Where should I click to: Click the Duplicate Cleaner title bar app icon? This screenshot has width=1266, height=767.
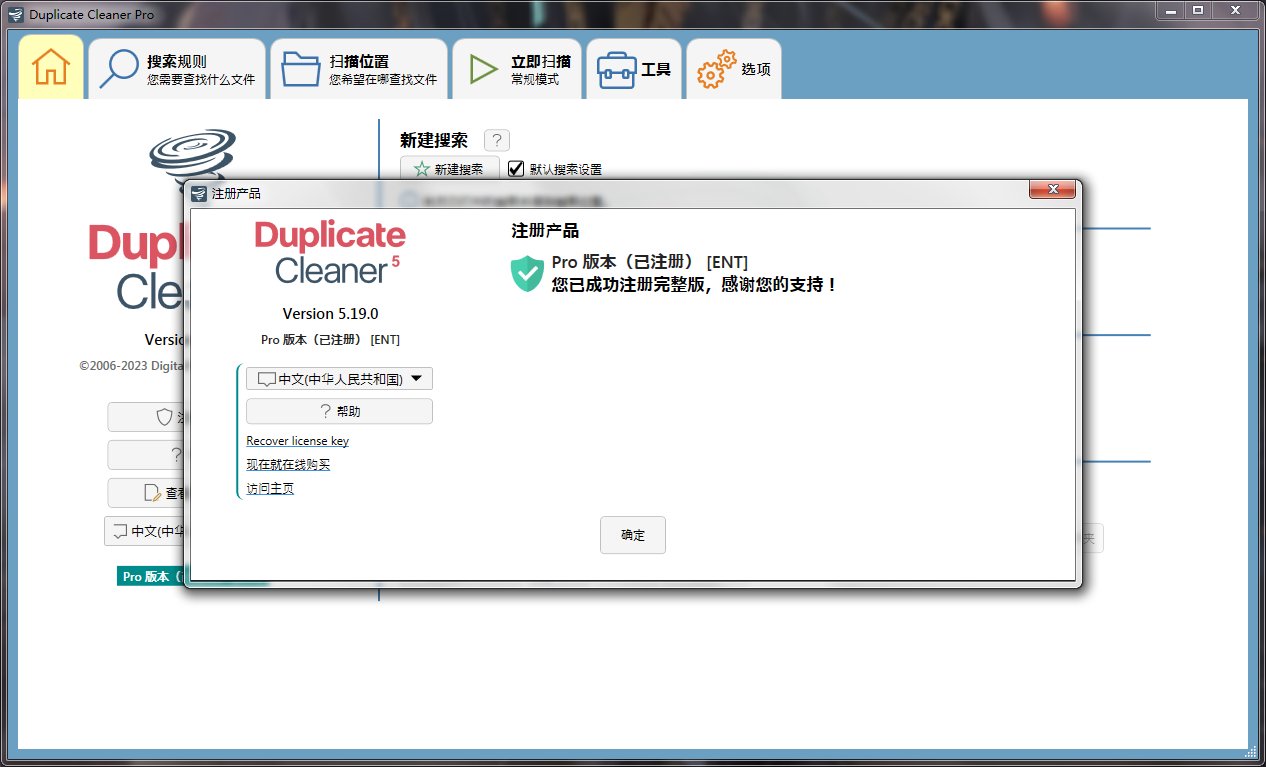13,14
